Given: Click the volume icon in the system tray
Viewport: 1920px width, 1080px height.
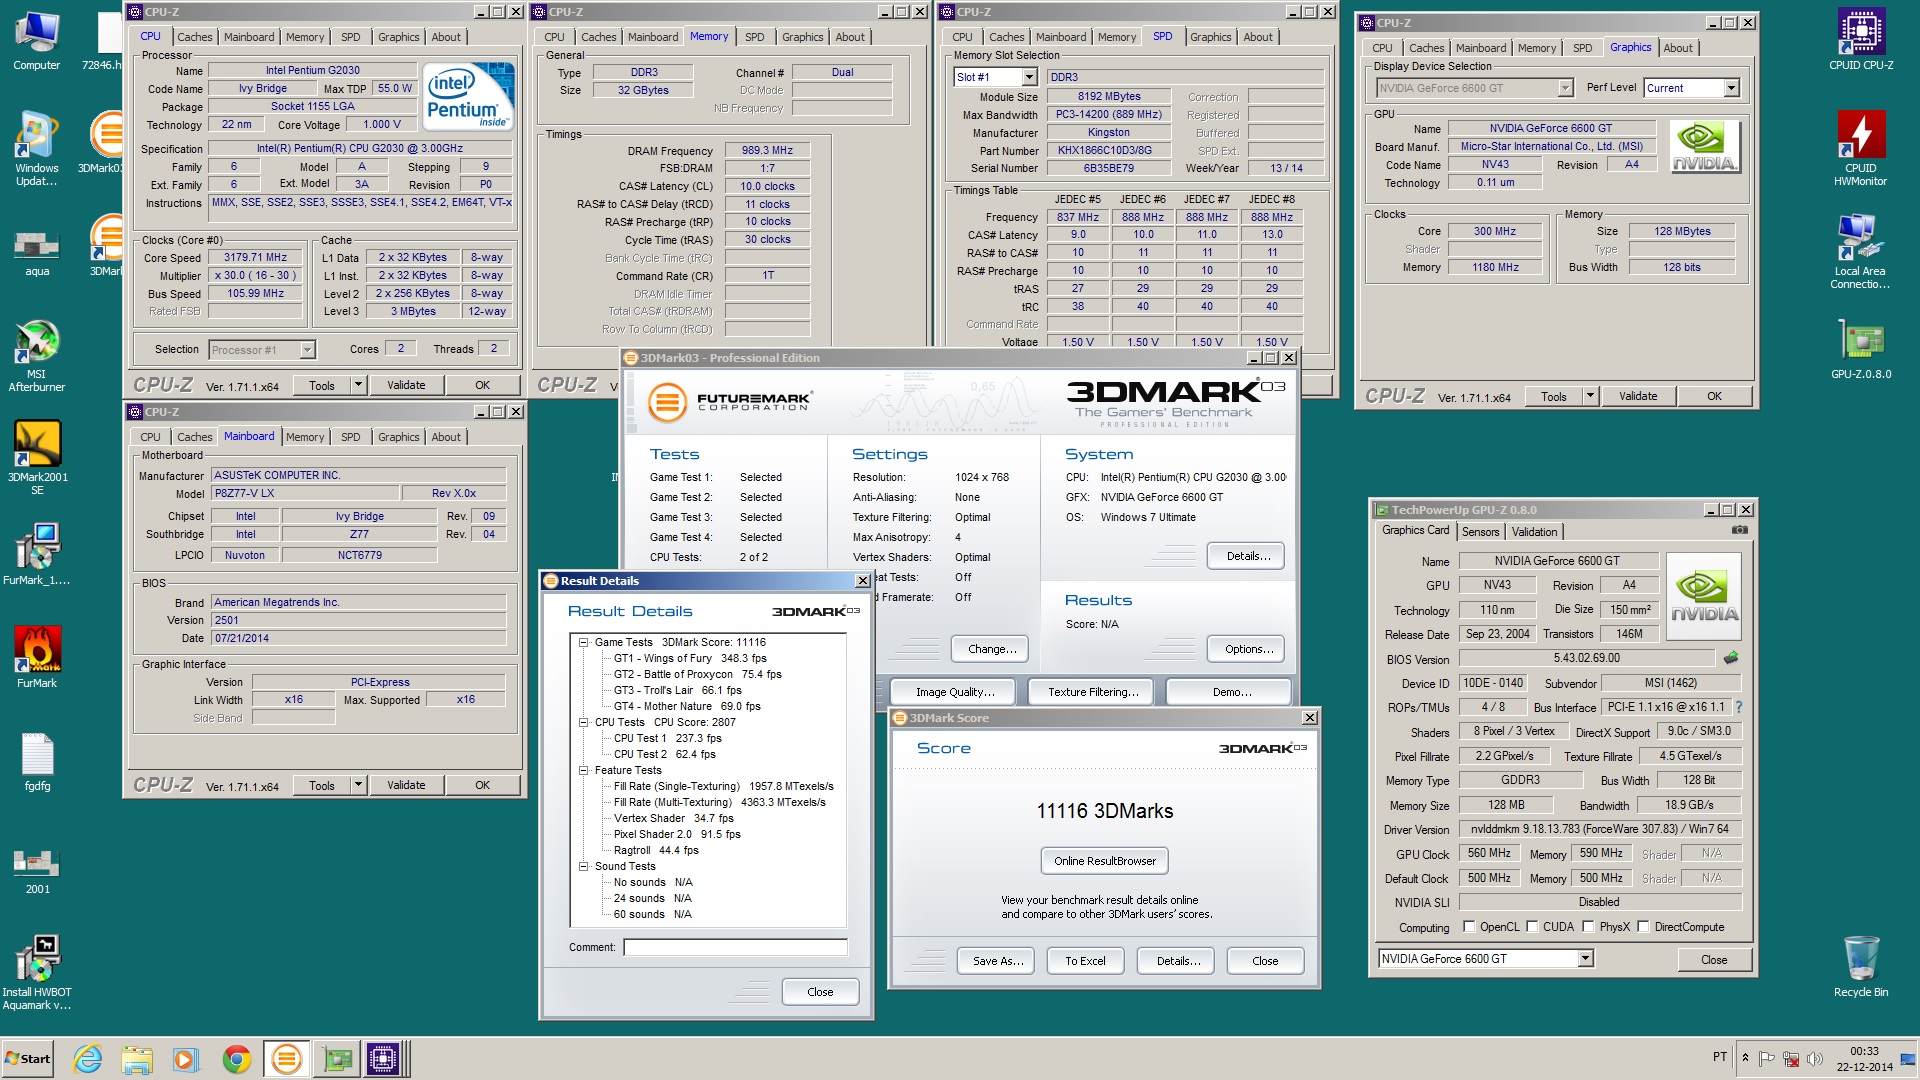Looking at the screenshot, I should coord(1814,1058).
